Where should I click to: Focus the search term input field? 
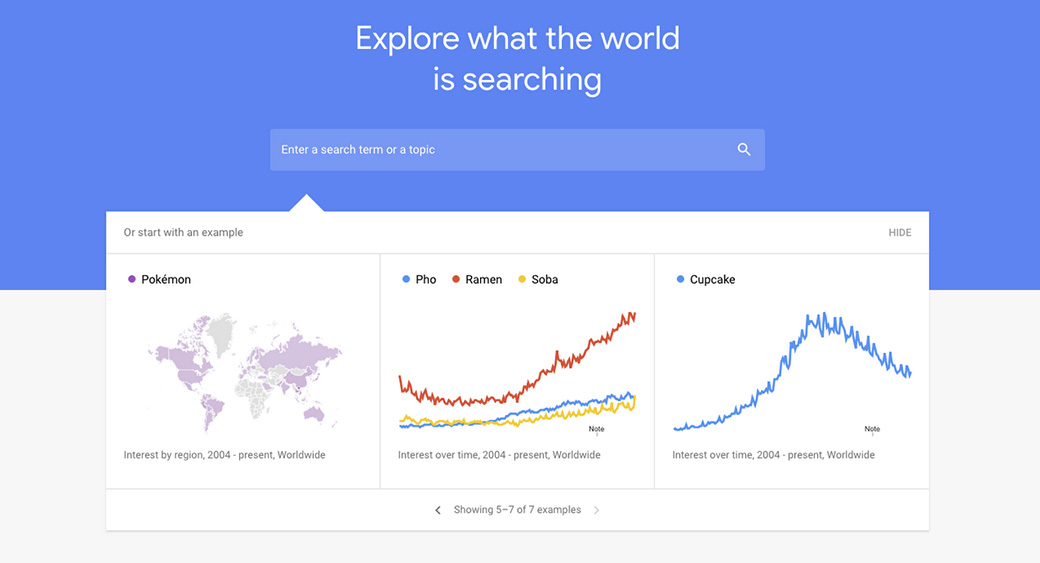pos(500,150)
